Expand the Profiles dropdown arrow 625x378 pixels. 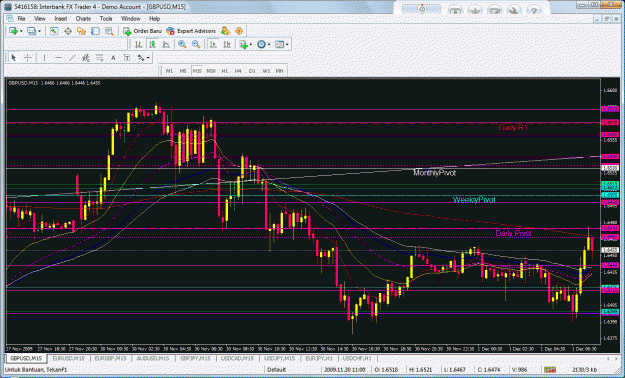(x=39, y=31)
